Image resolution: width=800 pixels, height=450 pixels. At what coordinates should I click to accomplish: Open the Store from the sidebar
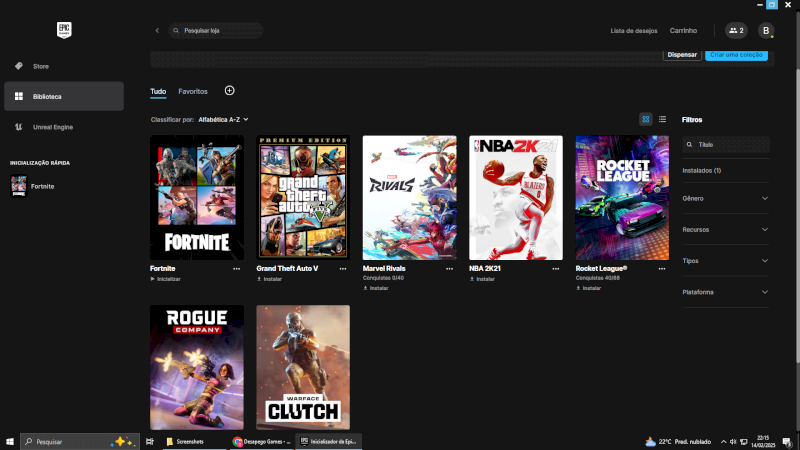40,66
